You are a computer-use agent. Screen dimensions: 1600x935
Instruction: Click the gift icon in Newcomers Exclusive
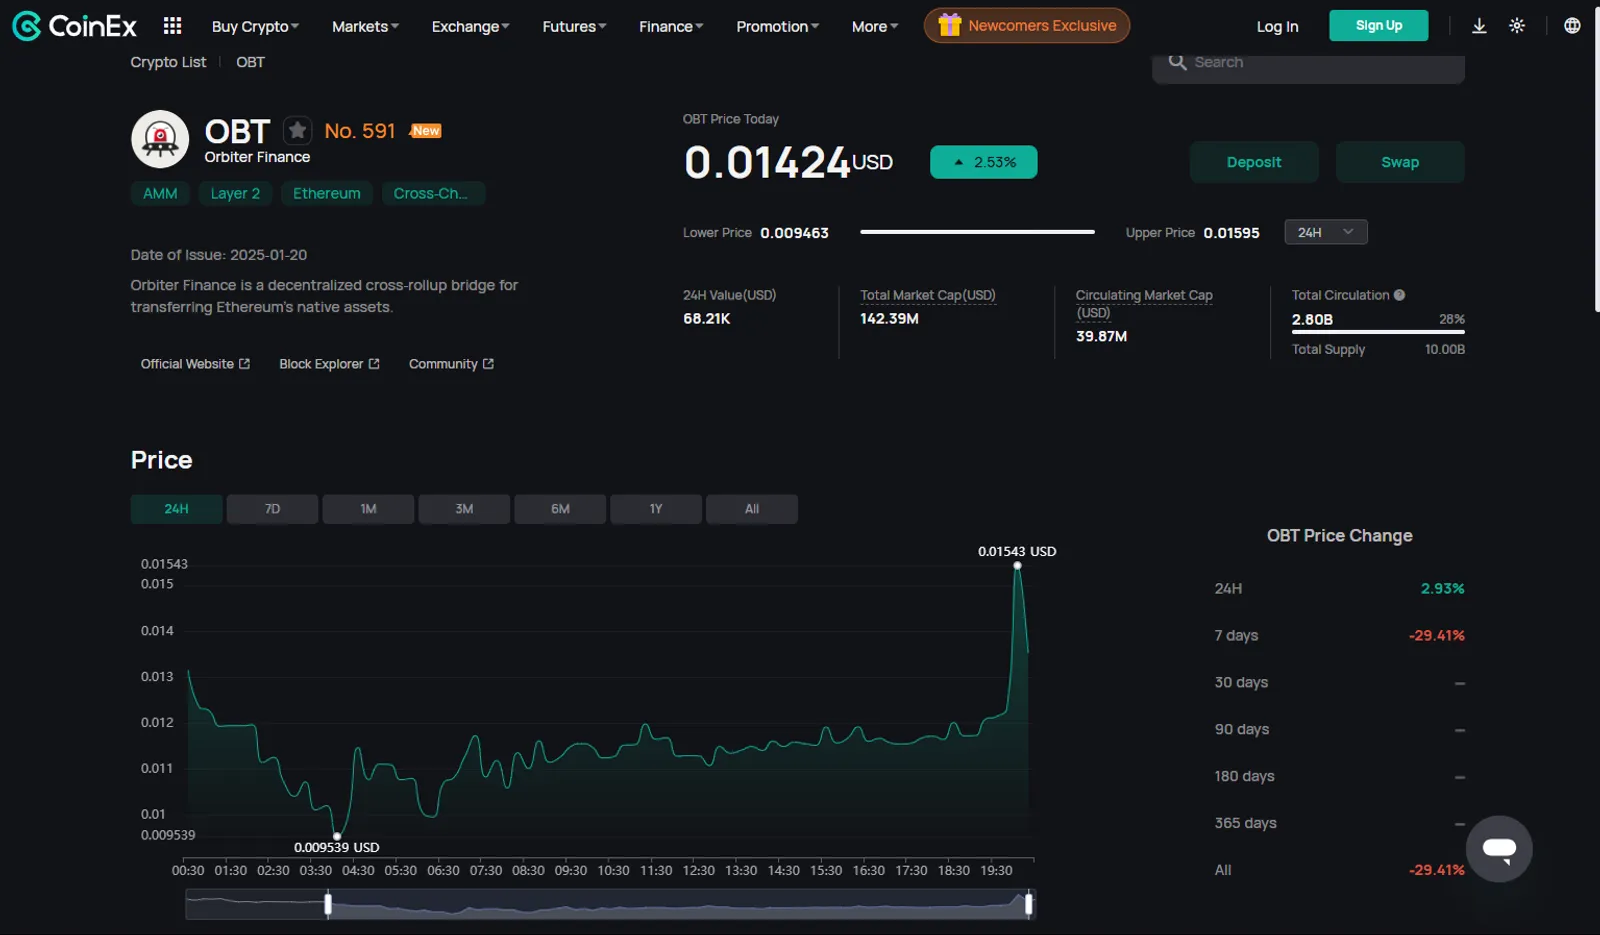(949, 25)
